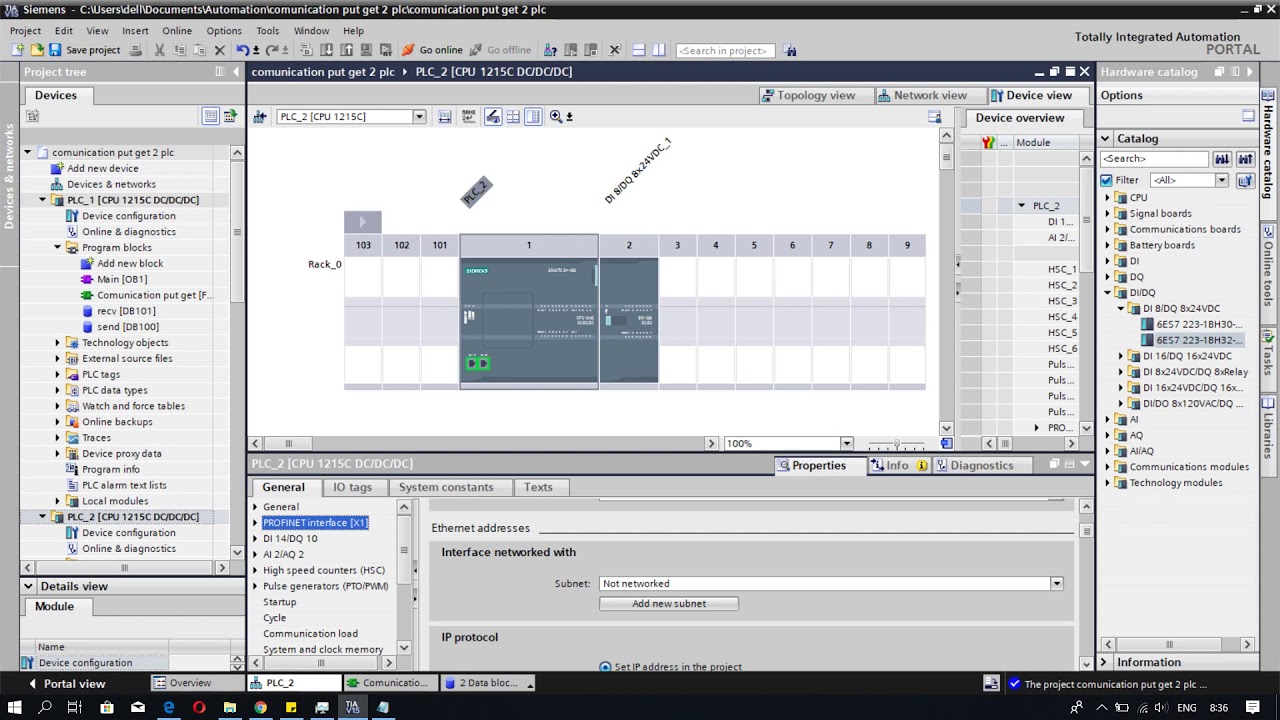Collapse the Program blocks folder

point(57,248)
